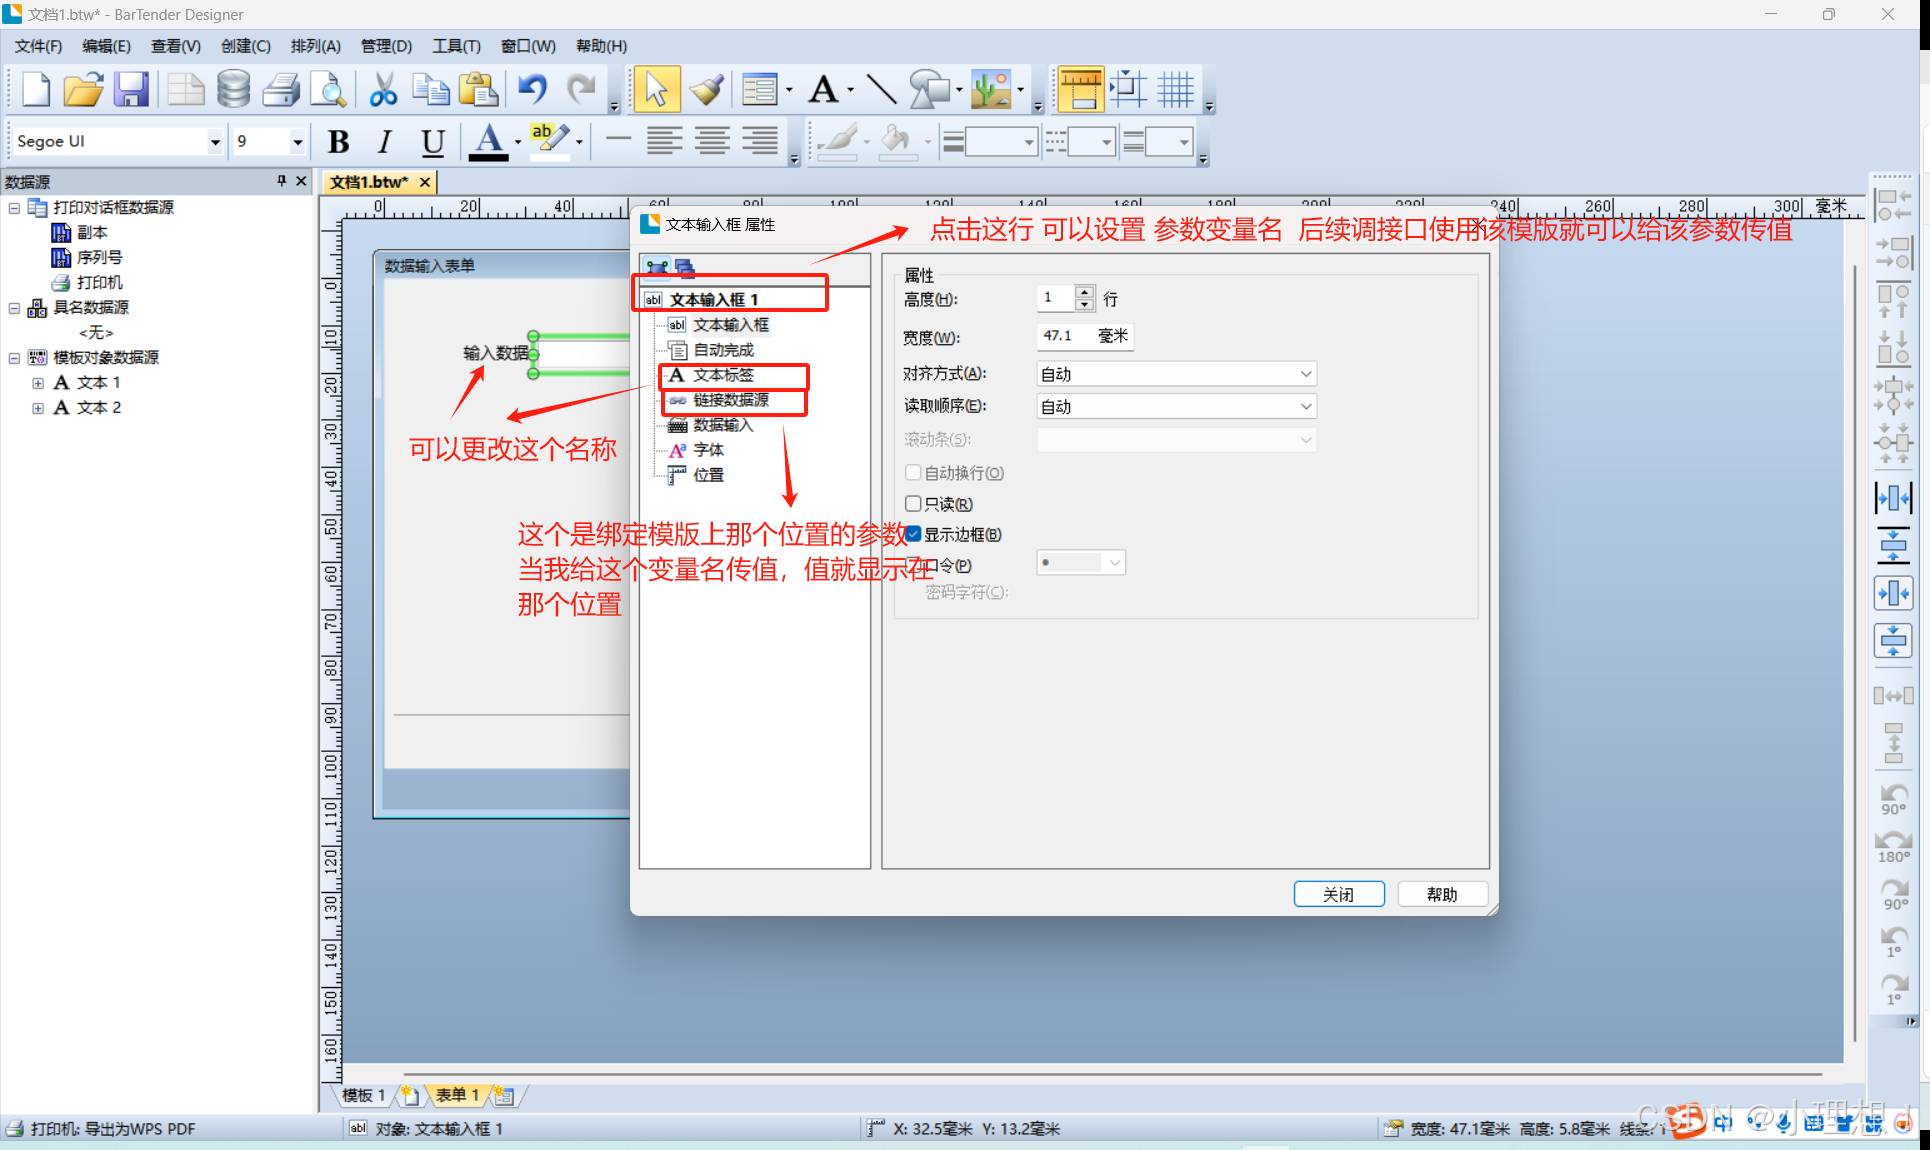
Task: Click the Print icon in toolbar
Action: click(x=281, y=90)
